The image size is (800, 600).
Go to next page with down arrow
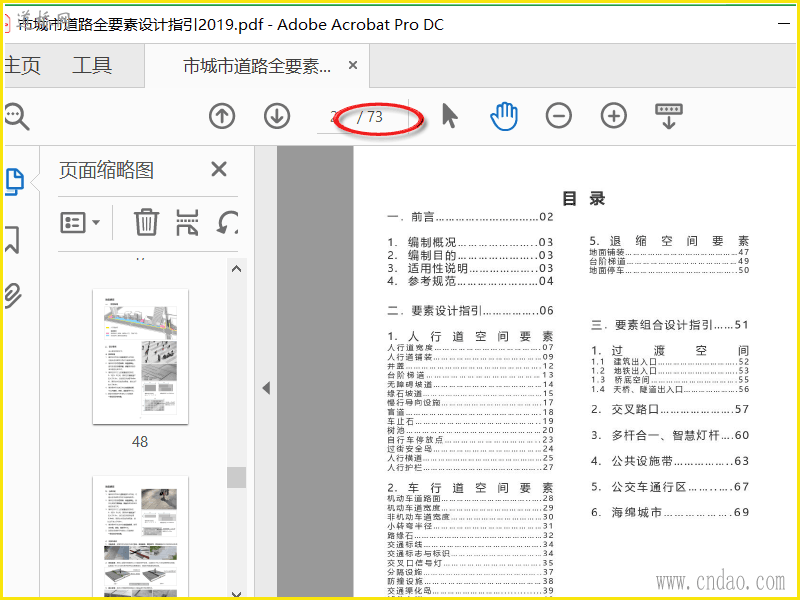point(277,116)
